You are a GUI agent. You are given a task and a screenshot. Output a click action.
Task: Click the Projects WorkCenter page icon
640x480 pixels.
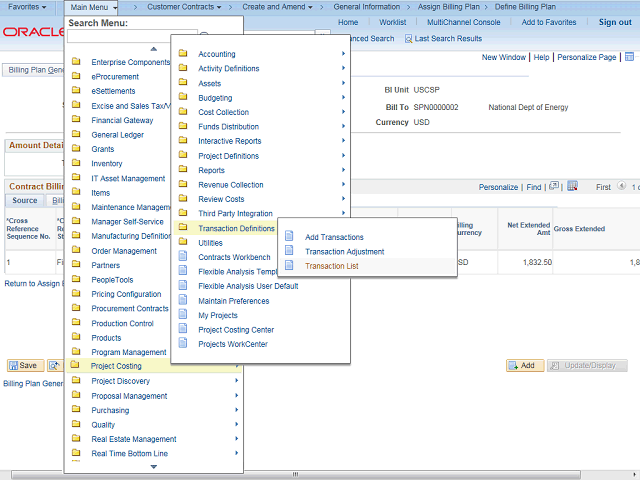coord(184,344)
